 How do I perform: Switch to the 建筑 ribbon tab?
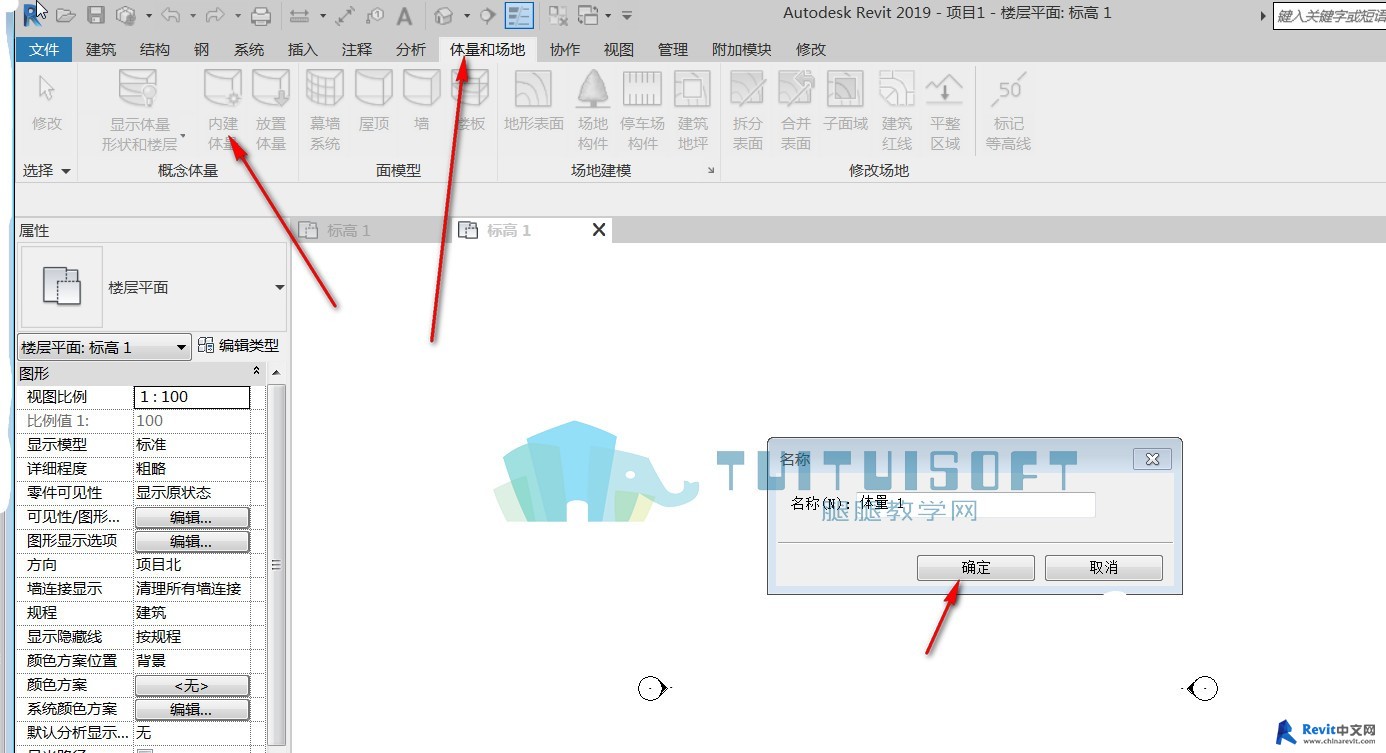(x=101, y=49)
